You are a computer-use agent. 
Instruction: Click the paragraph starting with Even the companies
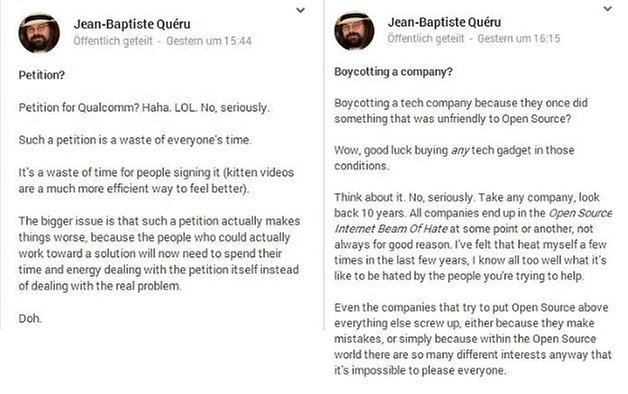[473, 339]
